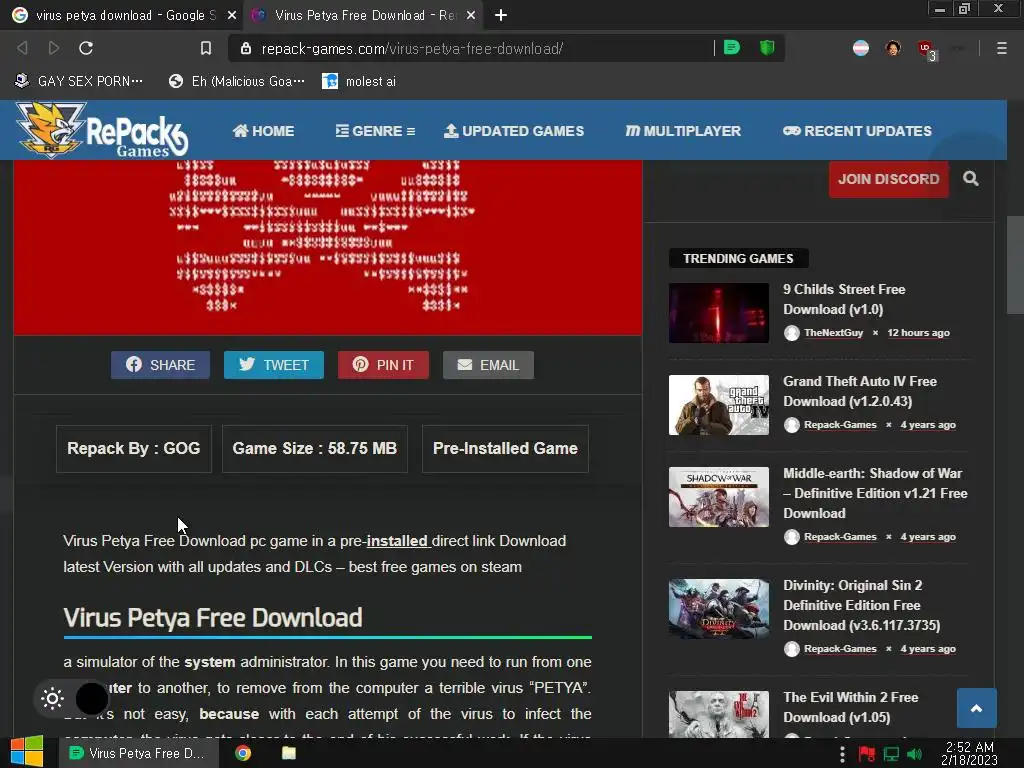Screen dimensions: 1024x768
Task: Click the site search magnifier icon
Action: (970, 178)
